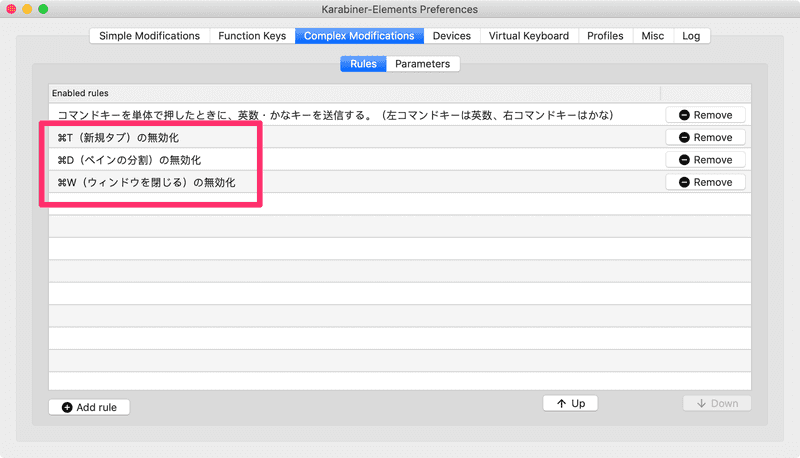This screenshot has height=458, width=800.
Task: Maximize the window with green button
Action: tap(43, 9)
